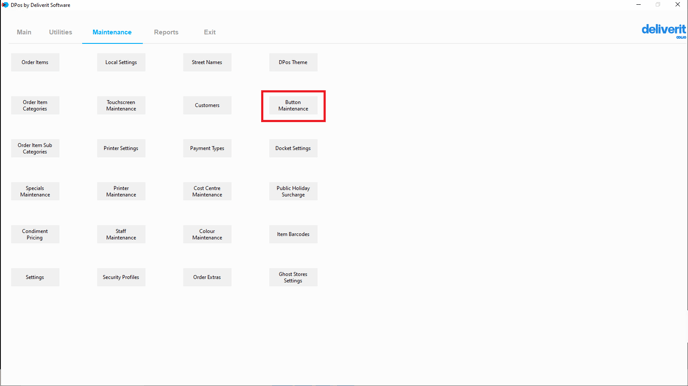Image resolution: width=688 pixels, height=386 pixels.
Task: Click the Settings button
Action: (x=35, y=277)
